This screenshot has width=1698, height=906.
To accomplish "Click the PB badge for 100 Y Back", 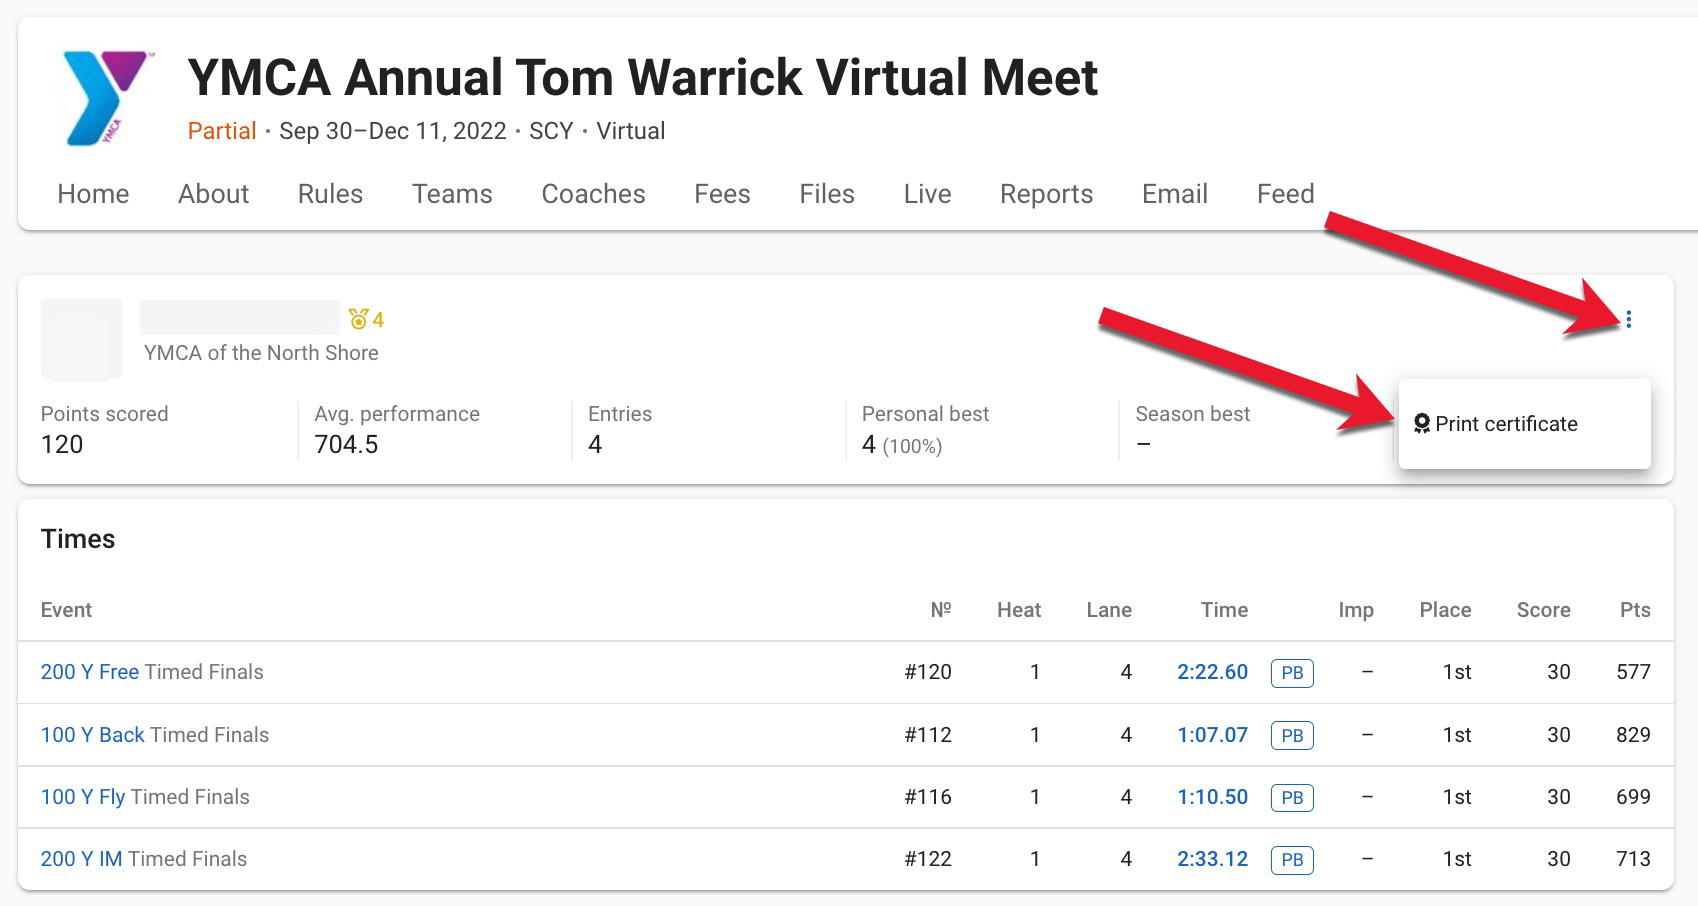I will point(1291,735).
